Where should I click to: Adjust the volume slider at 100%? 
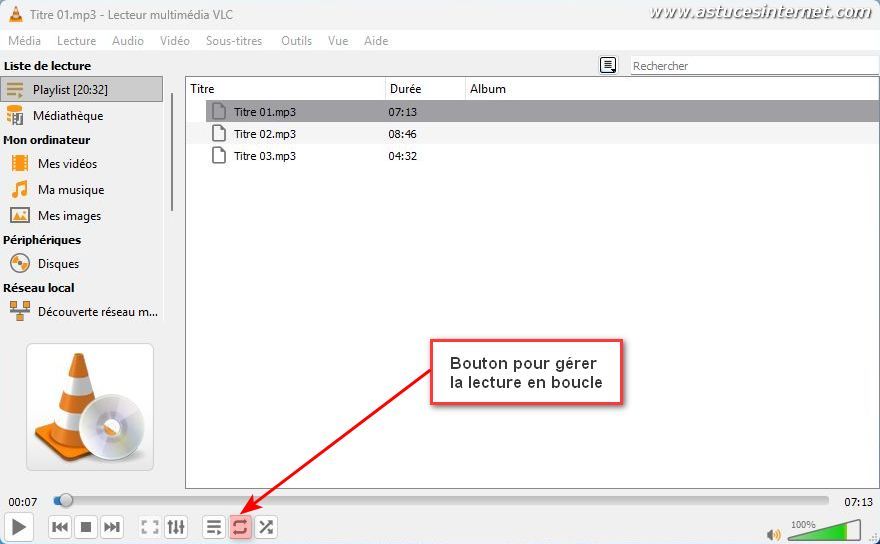pyautogui.click(x=823, y=531)
